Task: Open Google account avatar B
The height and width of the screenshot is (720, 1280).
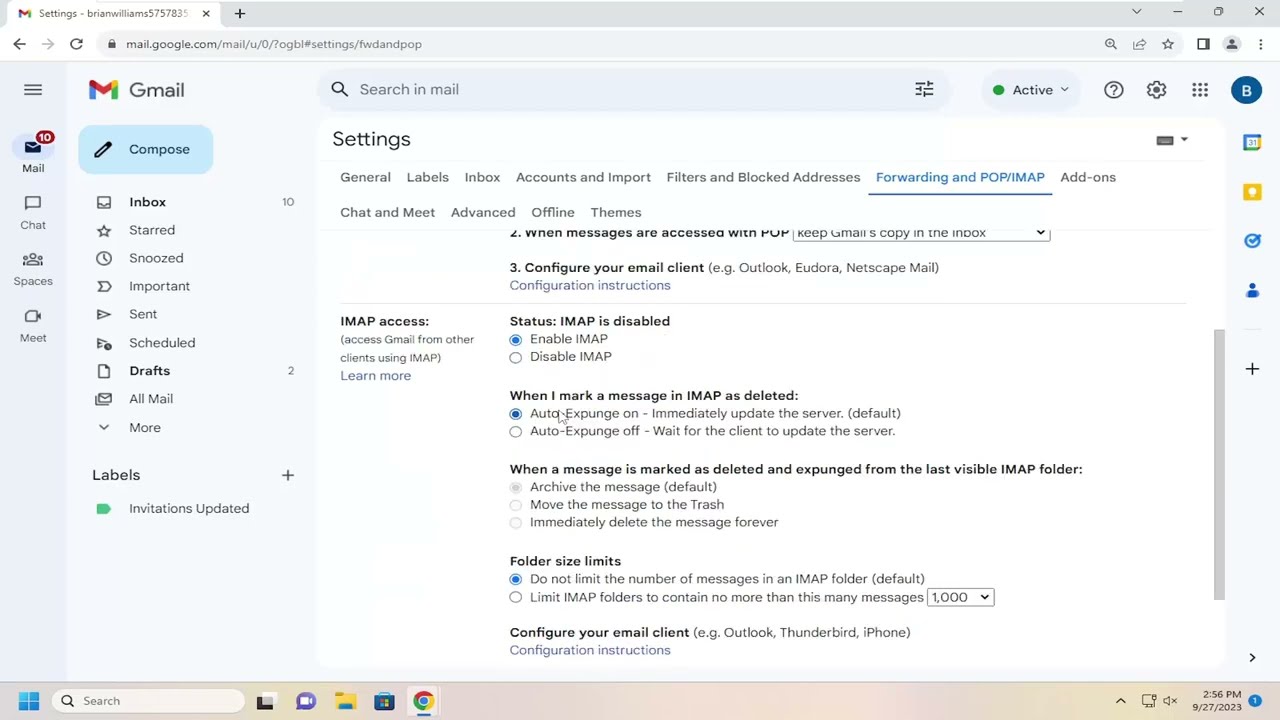Action: [x=1246, y=90]
